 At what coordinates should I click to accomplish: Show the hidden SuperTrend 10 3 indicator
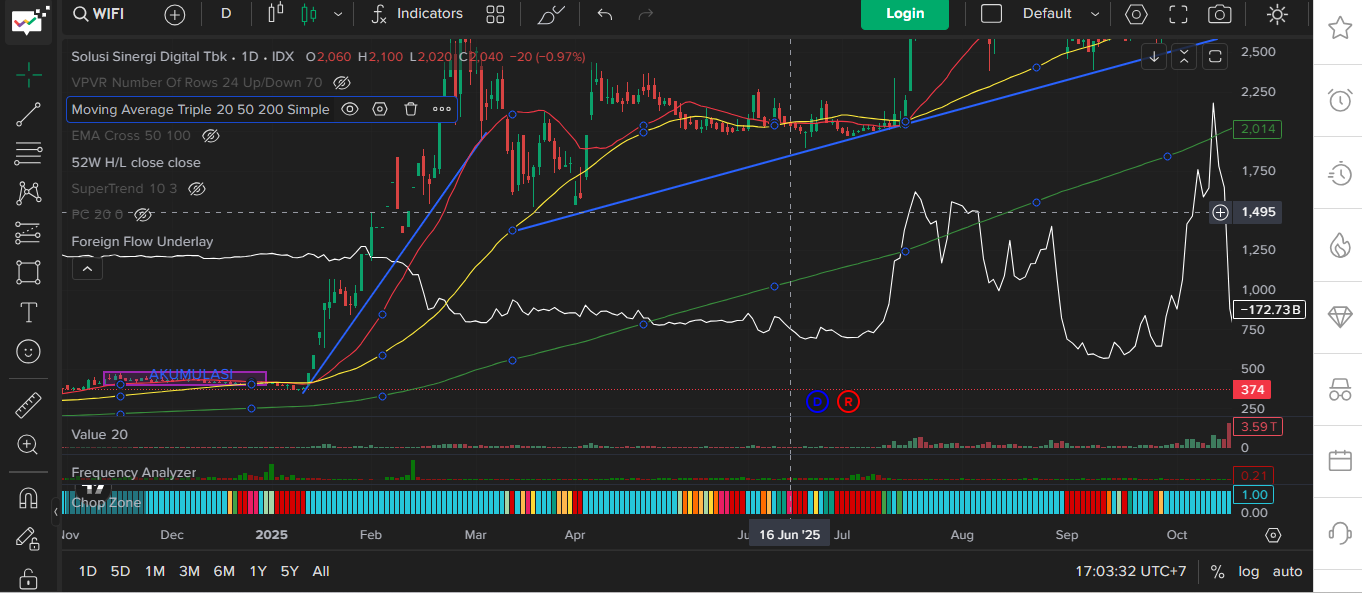(197, 188)
